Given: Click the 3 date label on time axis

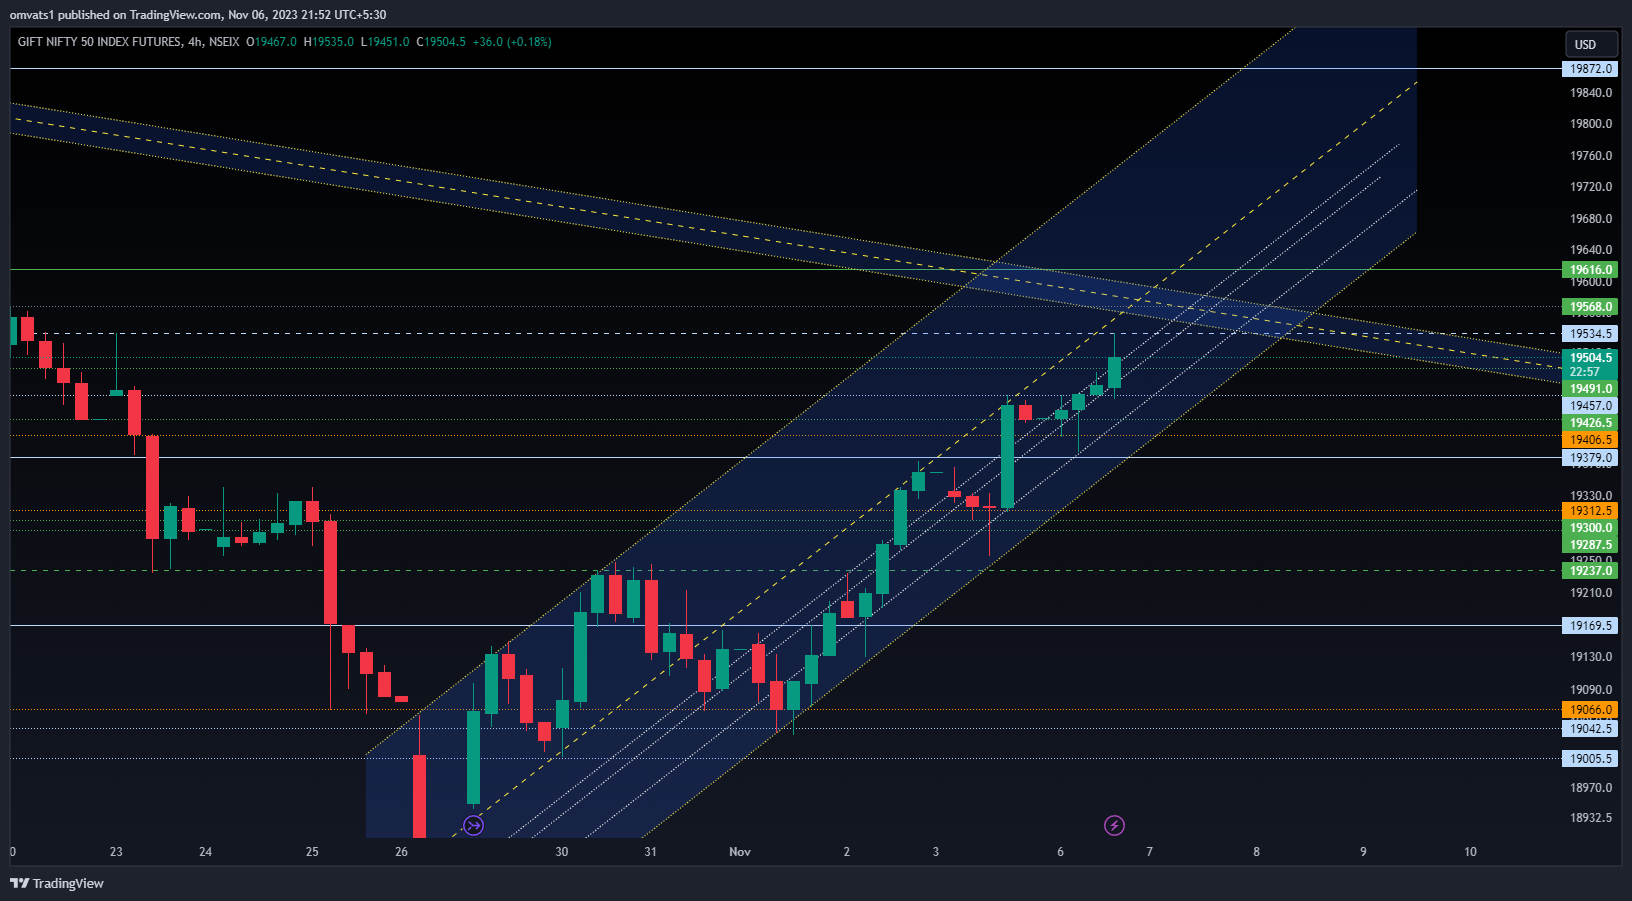Looking at the screenshot, I should pos(936,852).
